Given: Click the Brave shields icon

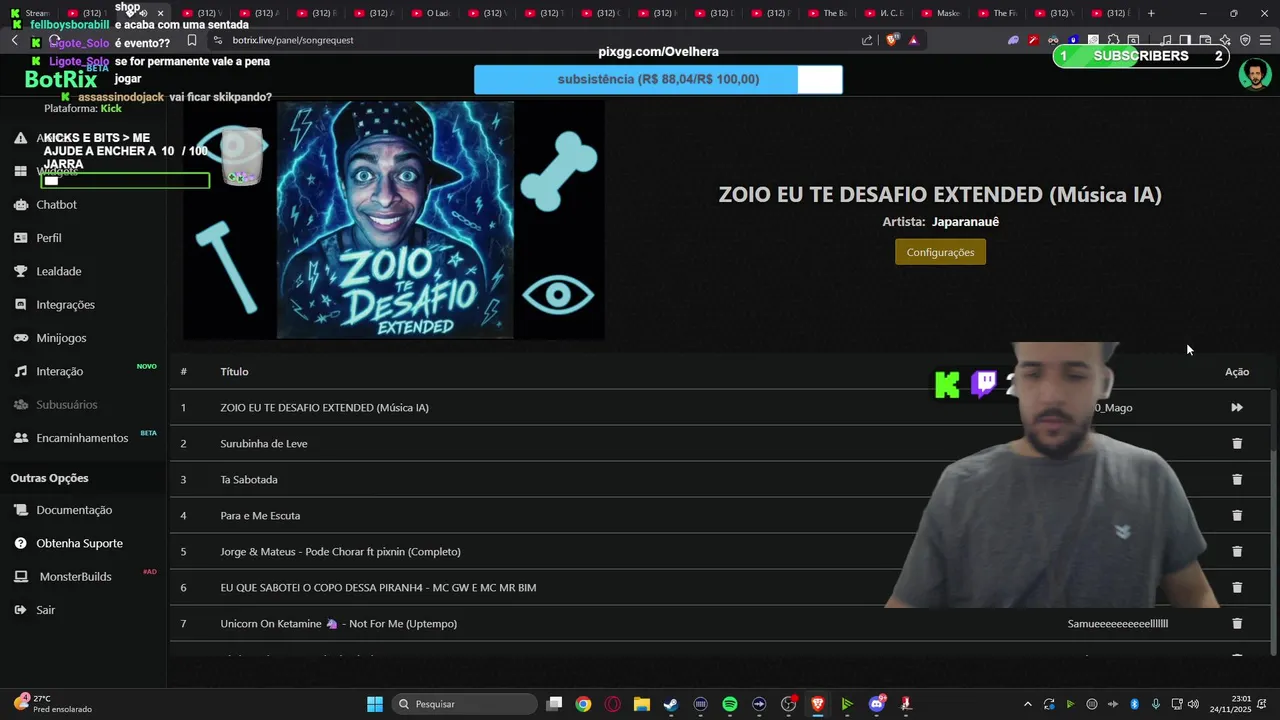Looking at the screenshot, I should pyautogui.click(x=892, y=40).
